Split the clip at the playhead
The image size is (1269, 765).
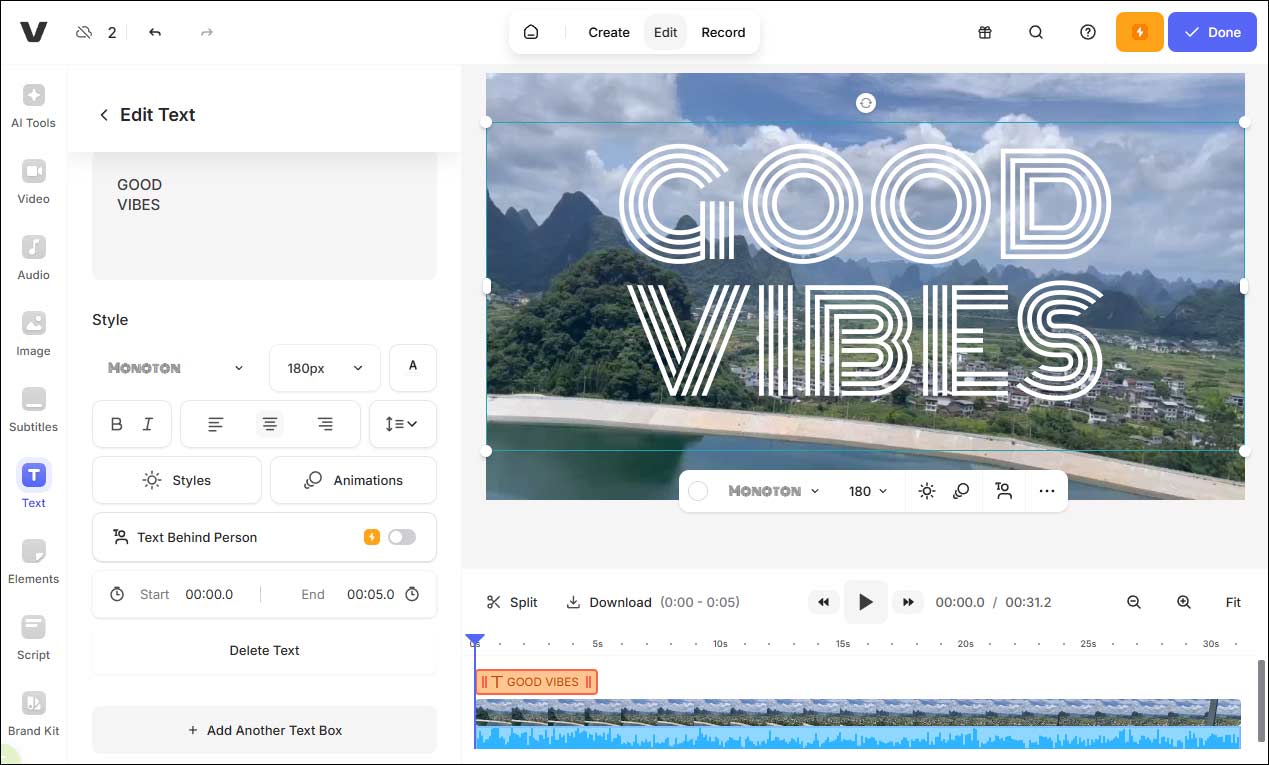coord(512,602)
